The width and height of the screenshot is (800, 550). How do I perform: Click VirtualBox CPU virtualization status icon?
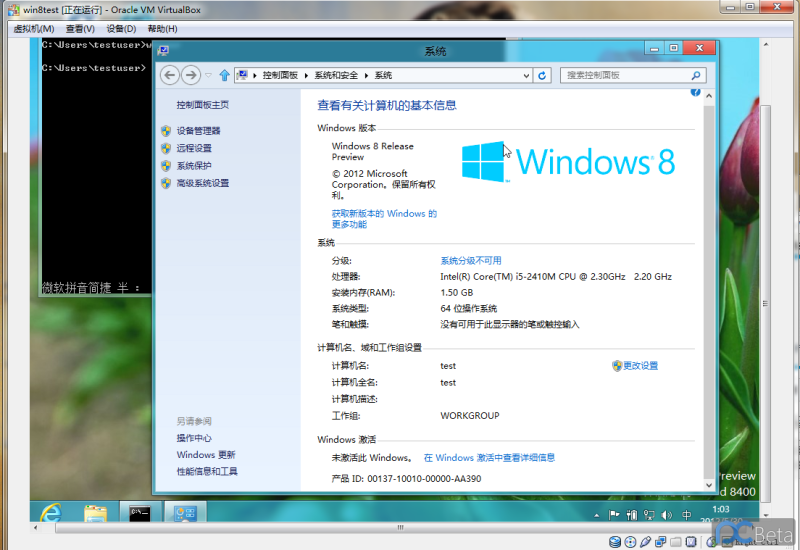tap(691, 542)
